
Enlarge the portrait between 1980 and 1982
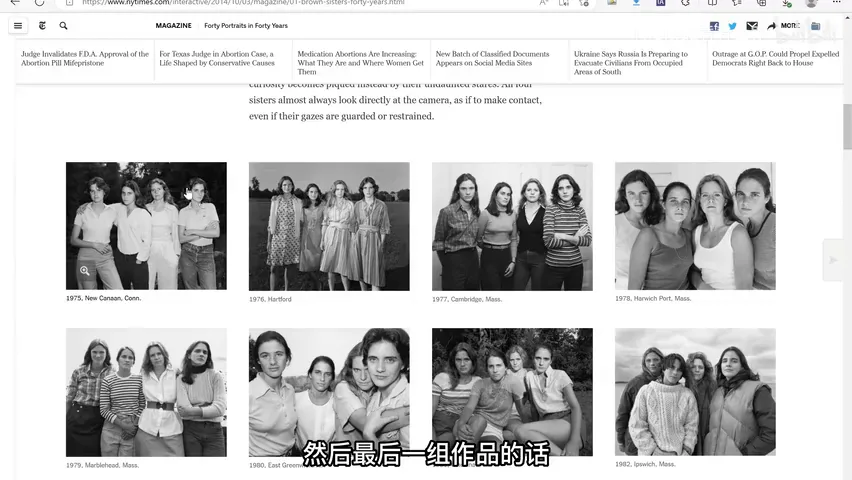[x=512, y=391]
